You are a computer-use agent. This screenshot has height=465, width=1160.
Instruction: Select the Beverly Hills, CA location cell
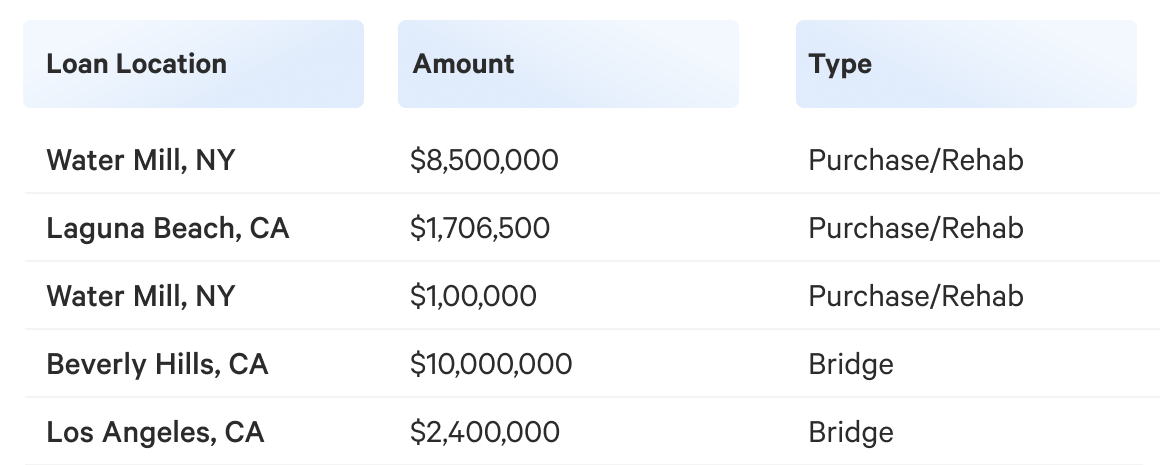(x=157, y=364)
